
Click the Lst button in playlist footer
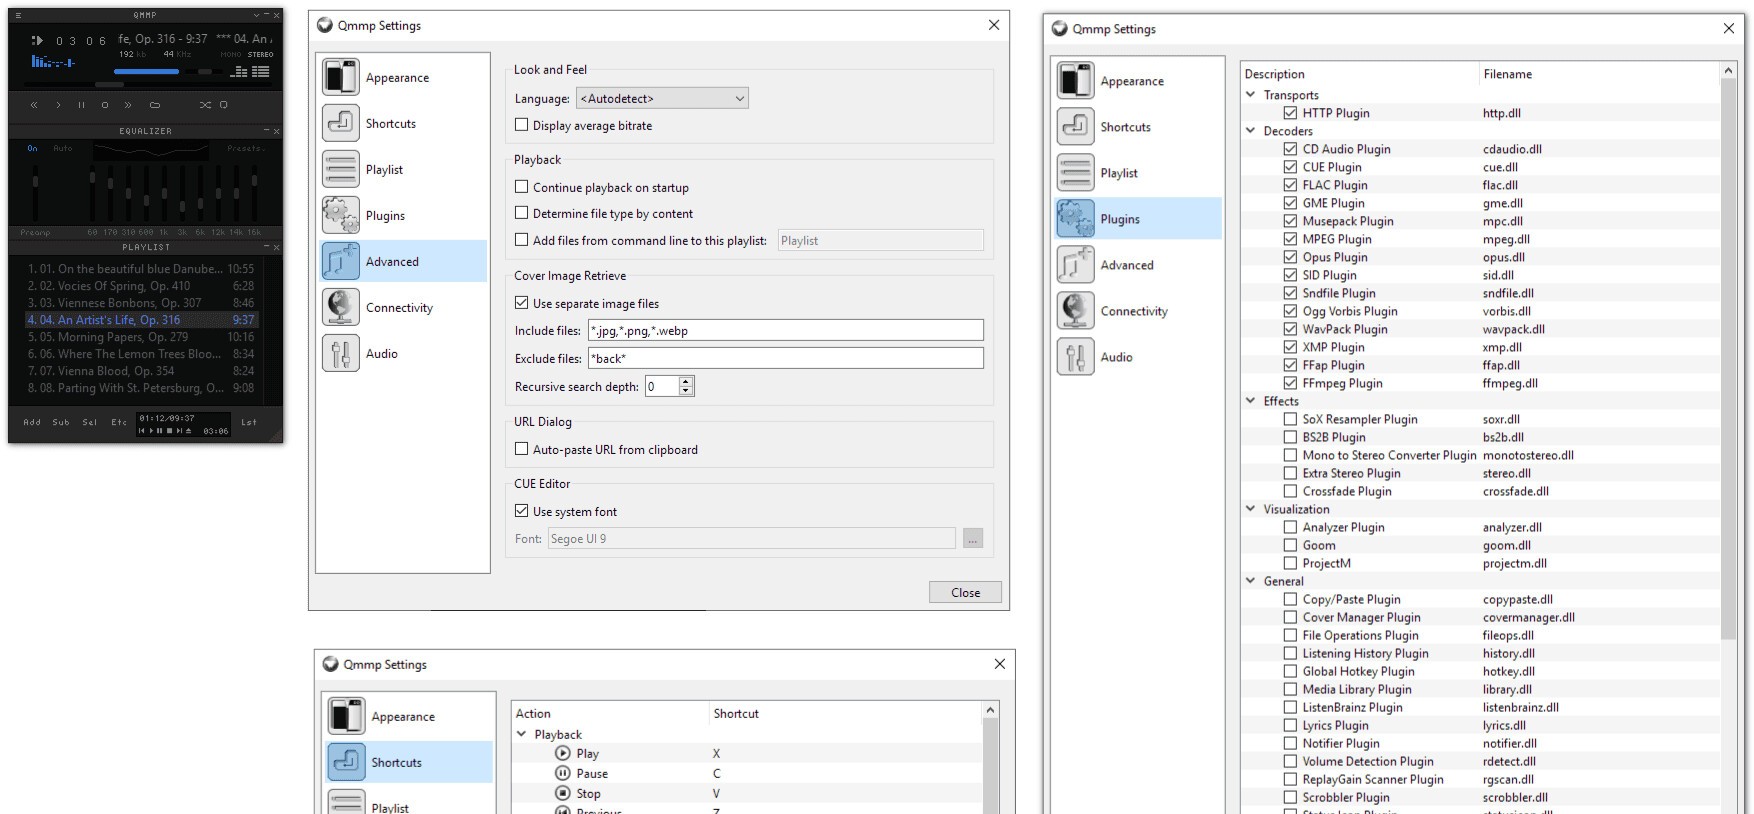(x=249, y=422)
